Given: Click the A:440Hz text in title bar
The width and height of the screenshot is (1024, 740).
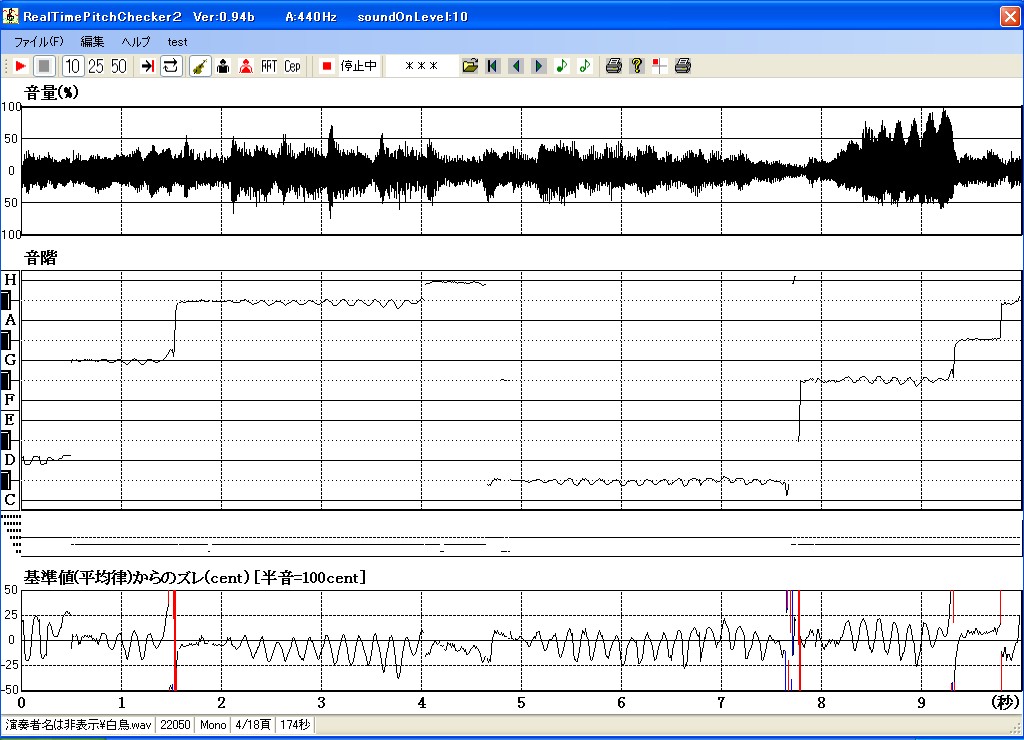Looking at the screenshot, I should pos(311,17).
